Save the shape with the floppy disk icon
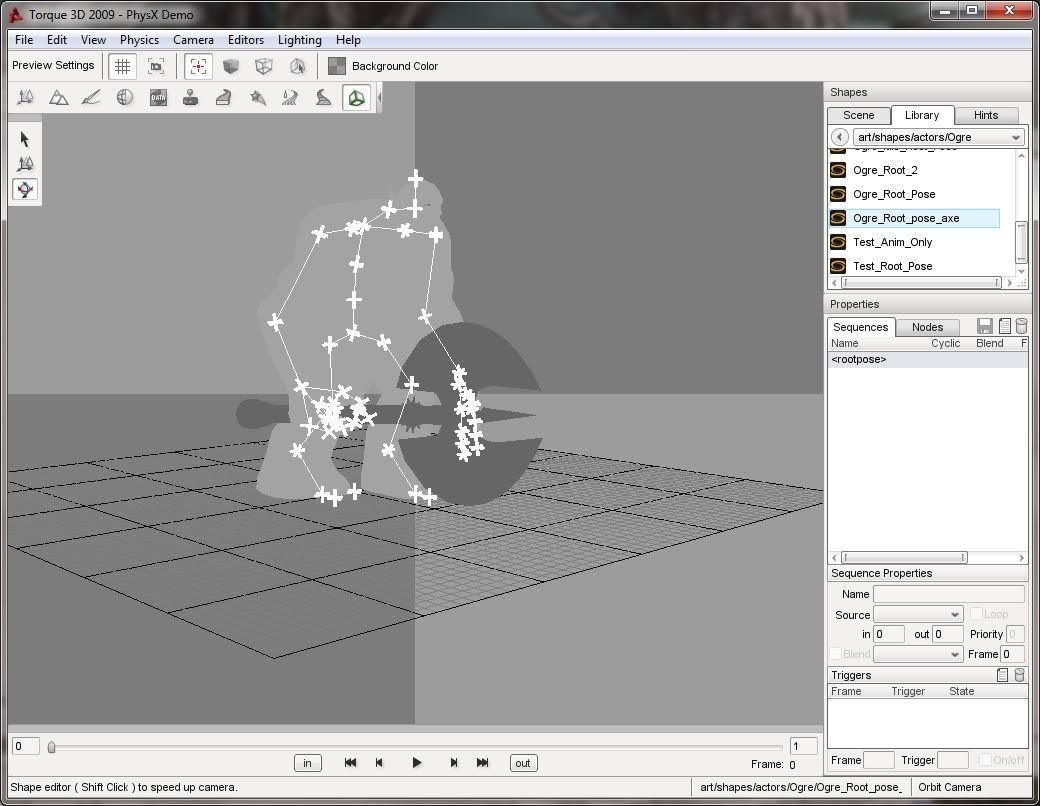The width and height of the screenshot is (1040, 806). point(985,327)
